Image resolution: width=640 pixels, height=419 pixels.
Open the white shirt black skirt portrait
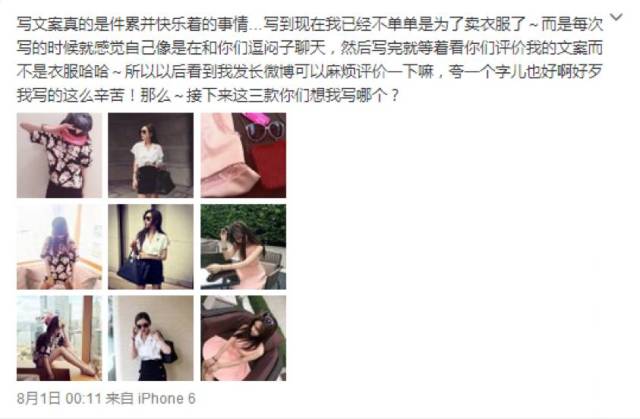coord(151,338)
